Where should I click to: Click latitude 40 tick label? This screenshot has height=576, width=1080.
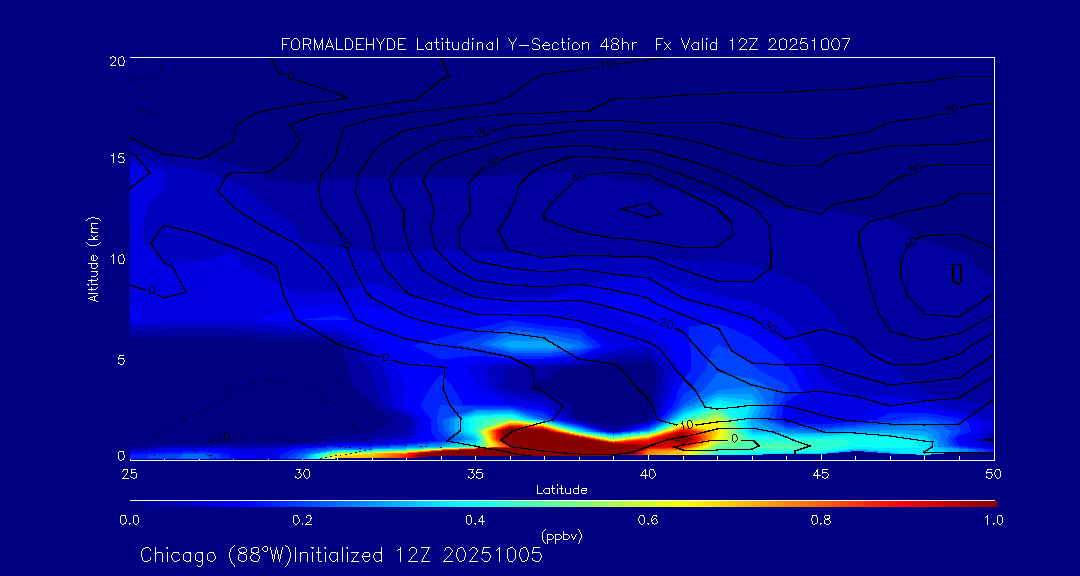[648, 474]
